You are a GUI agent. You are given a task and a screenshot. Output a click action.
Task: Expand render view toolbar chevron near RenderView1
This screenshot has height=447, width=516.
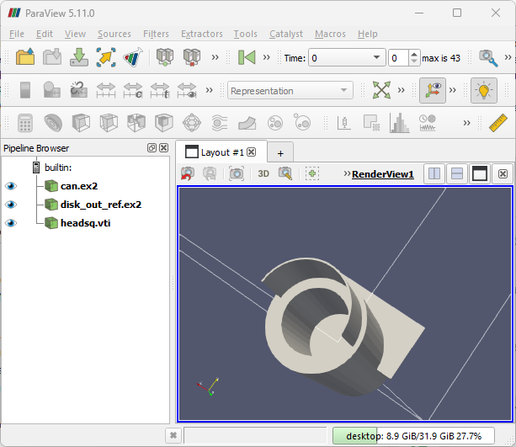coord(347,173)
